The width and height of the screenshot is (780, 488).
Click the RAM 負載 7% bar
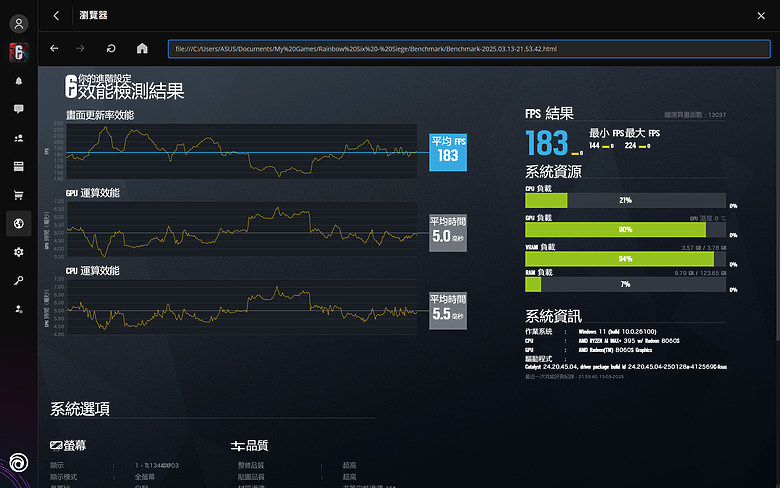pos(625,284)
